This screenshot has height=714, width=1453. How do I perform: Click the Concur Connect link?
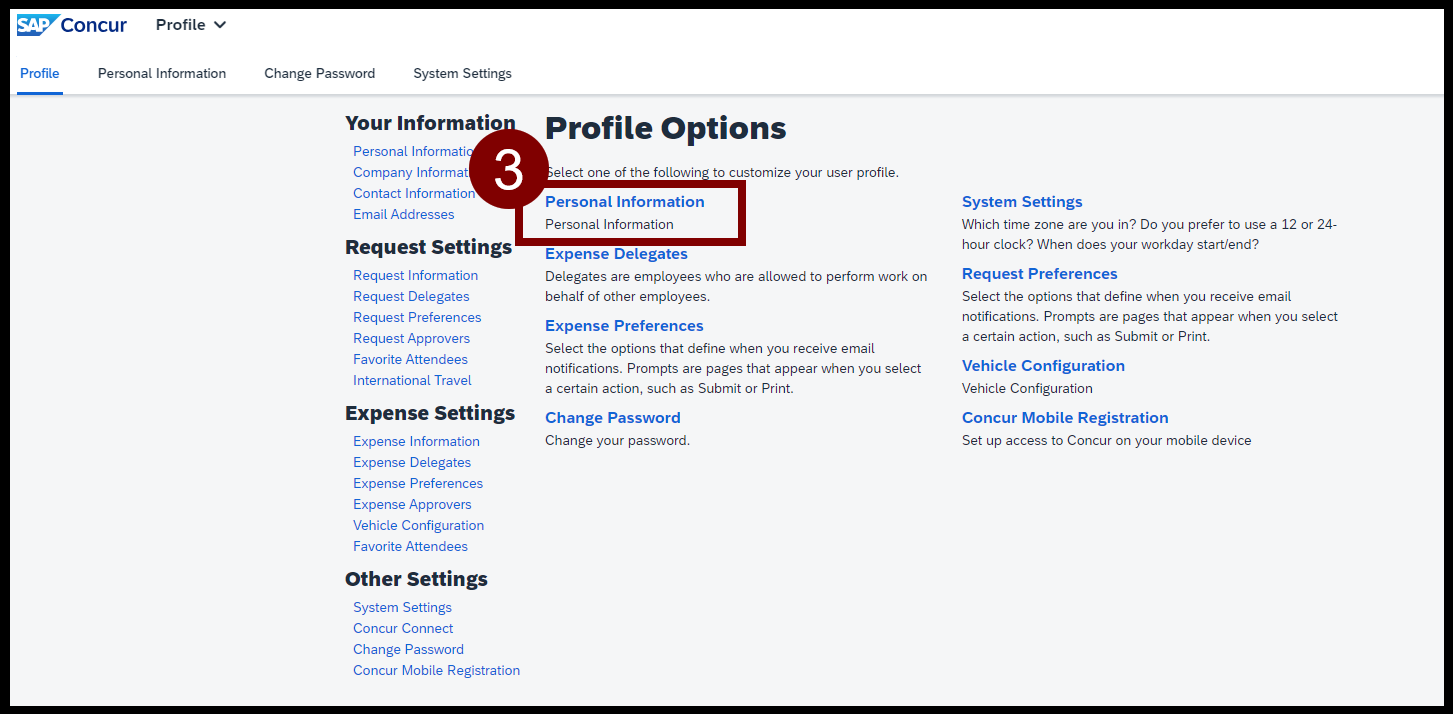tap(403, 628)
